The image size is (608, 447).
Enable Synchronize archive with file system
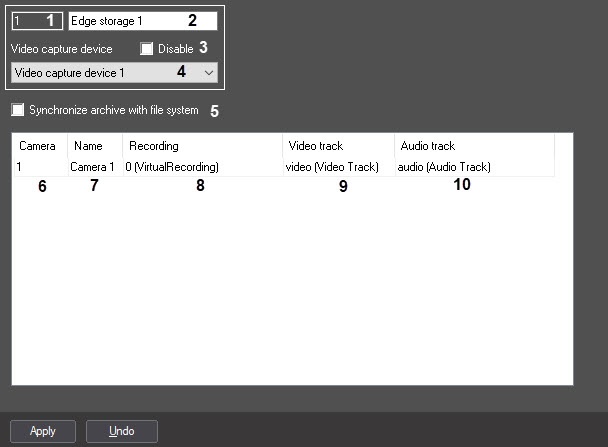(x=17, y=110)
